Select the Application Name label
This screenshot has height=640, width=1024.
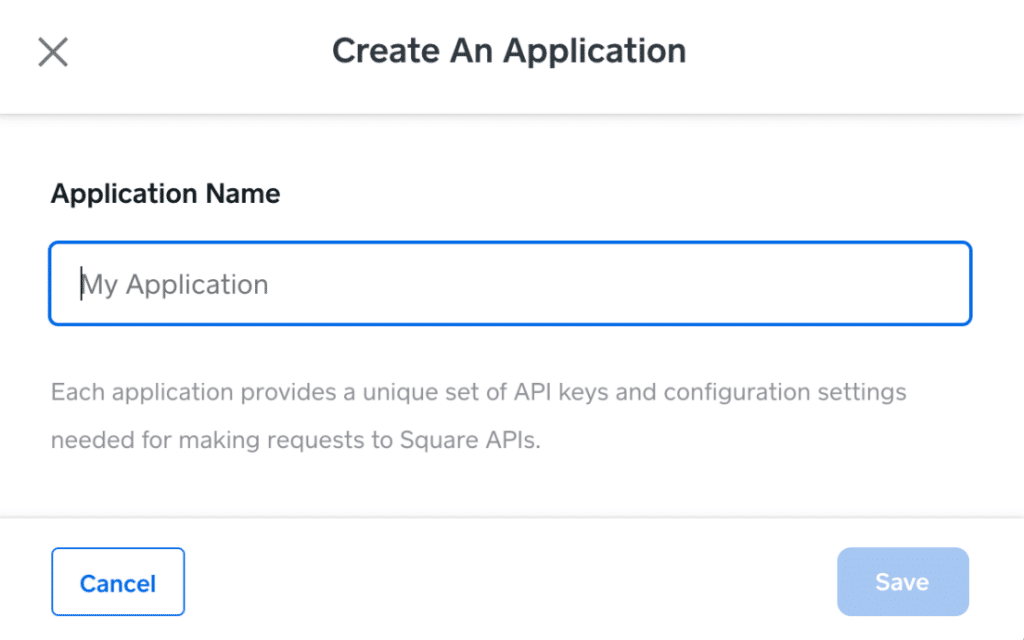click(165, 194)
